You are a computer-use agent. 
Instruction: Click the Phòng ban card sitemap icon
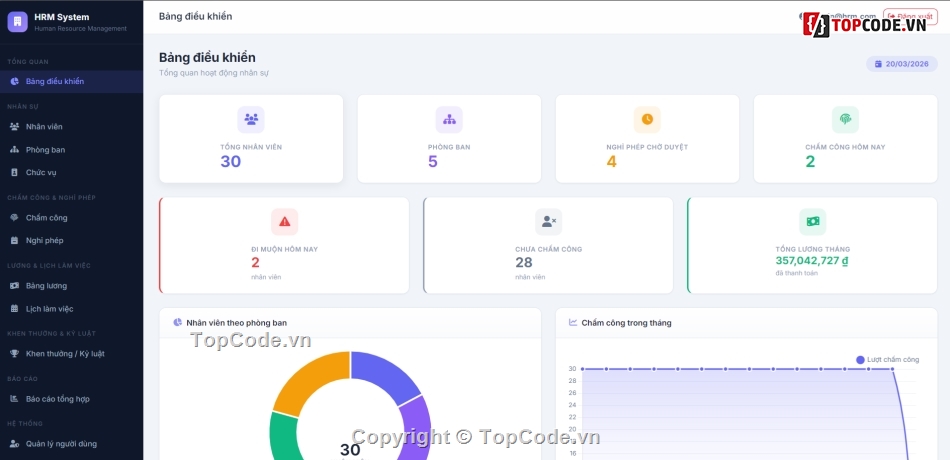point(449,119)
